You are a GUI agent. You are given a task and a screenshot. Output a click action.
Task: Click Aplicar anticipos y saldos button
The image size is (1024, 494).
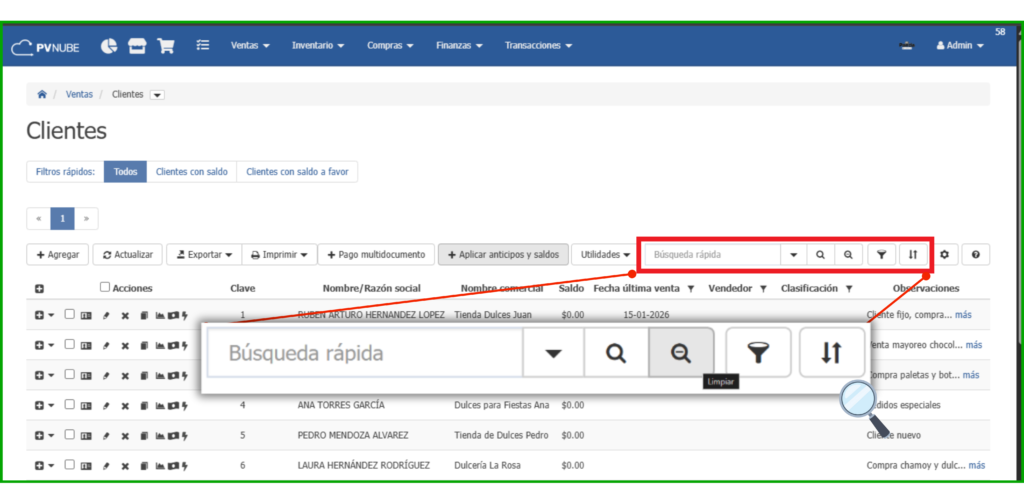[x=503, y=255]
